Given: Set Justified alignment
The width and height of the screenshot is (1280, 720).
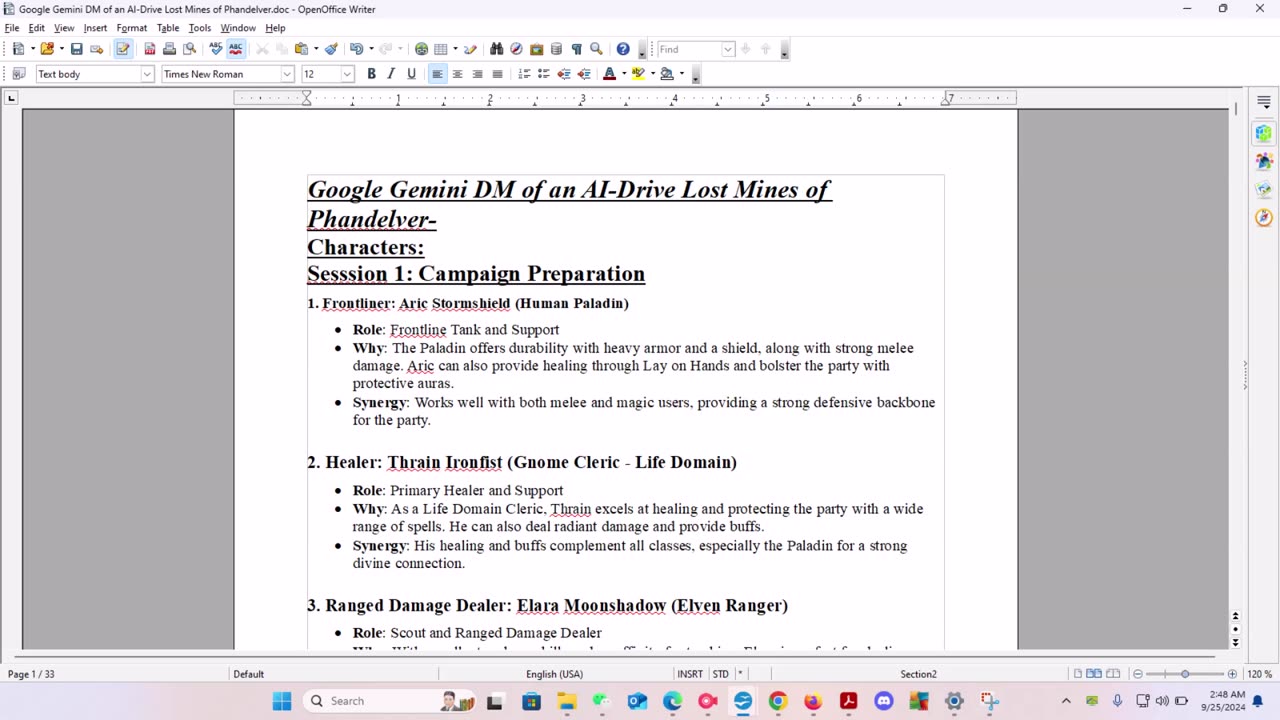Looking at the screenshot, I should [497, 74].
